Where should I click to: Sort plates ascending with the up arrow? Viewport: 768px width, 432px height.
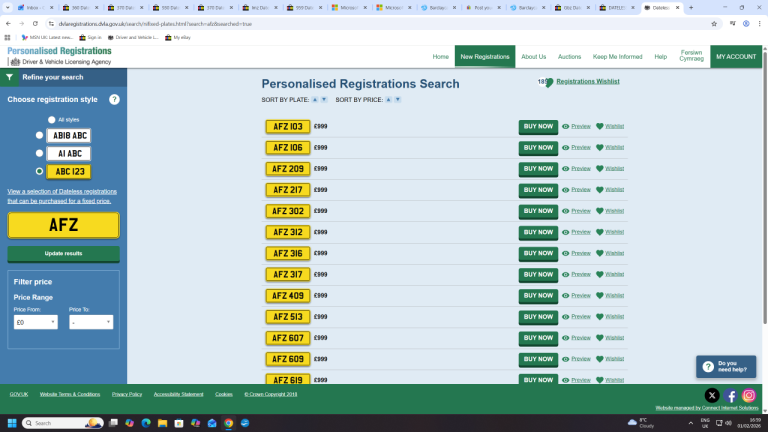point(315,99)
